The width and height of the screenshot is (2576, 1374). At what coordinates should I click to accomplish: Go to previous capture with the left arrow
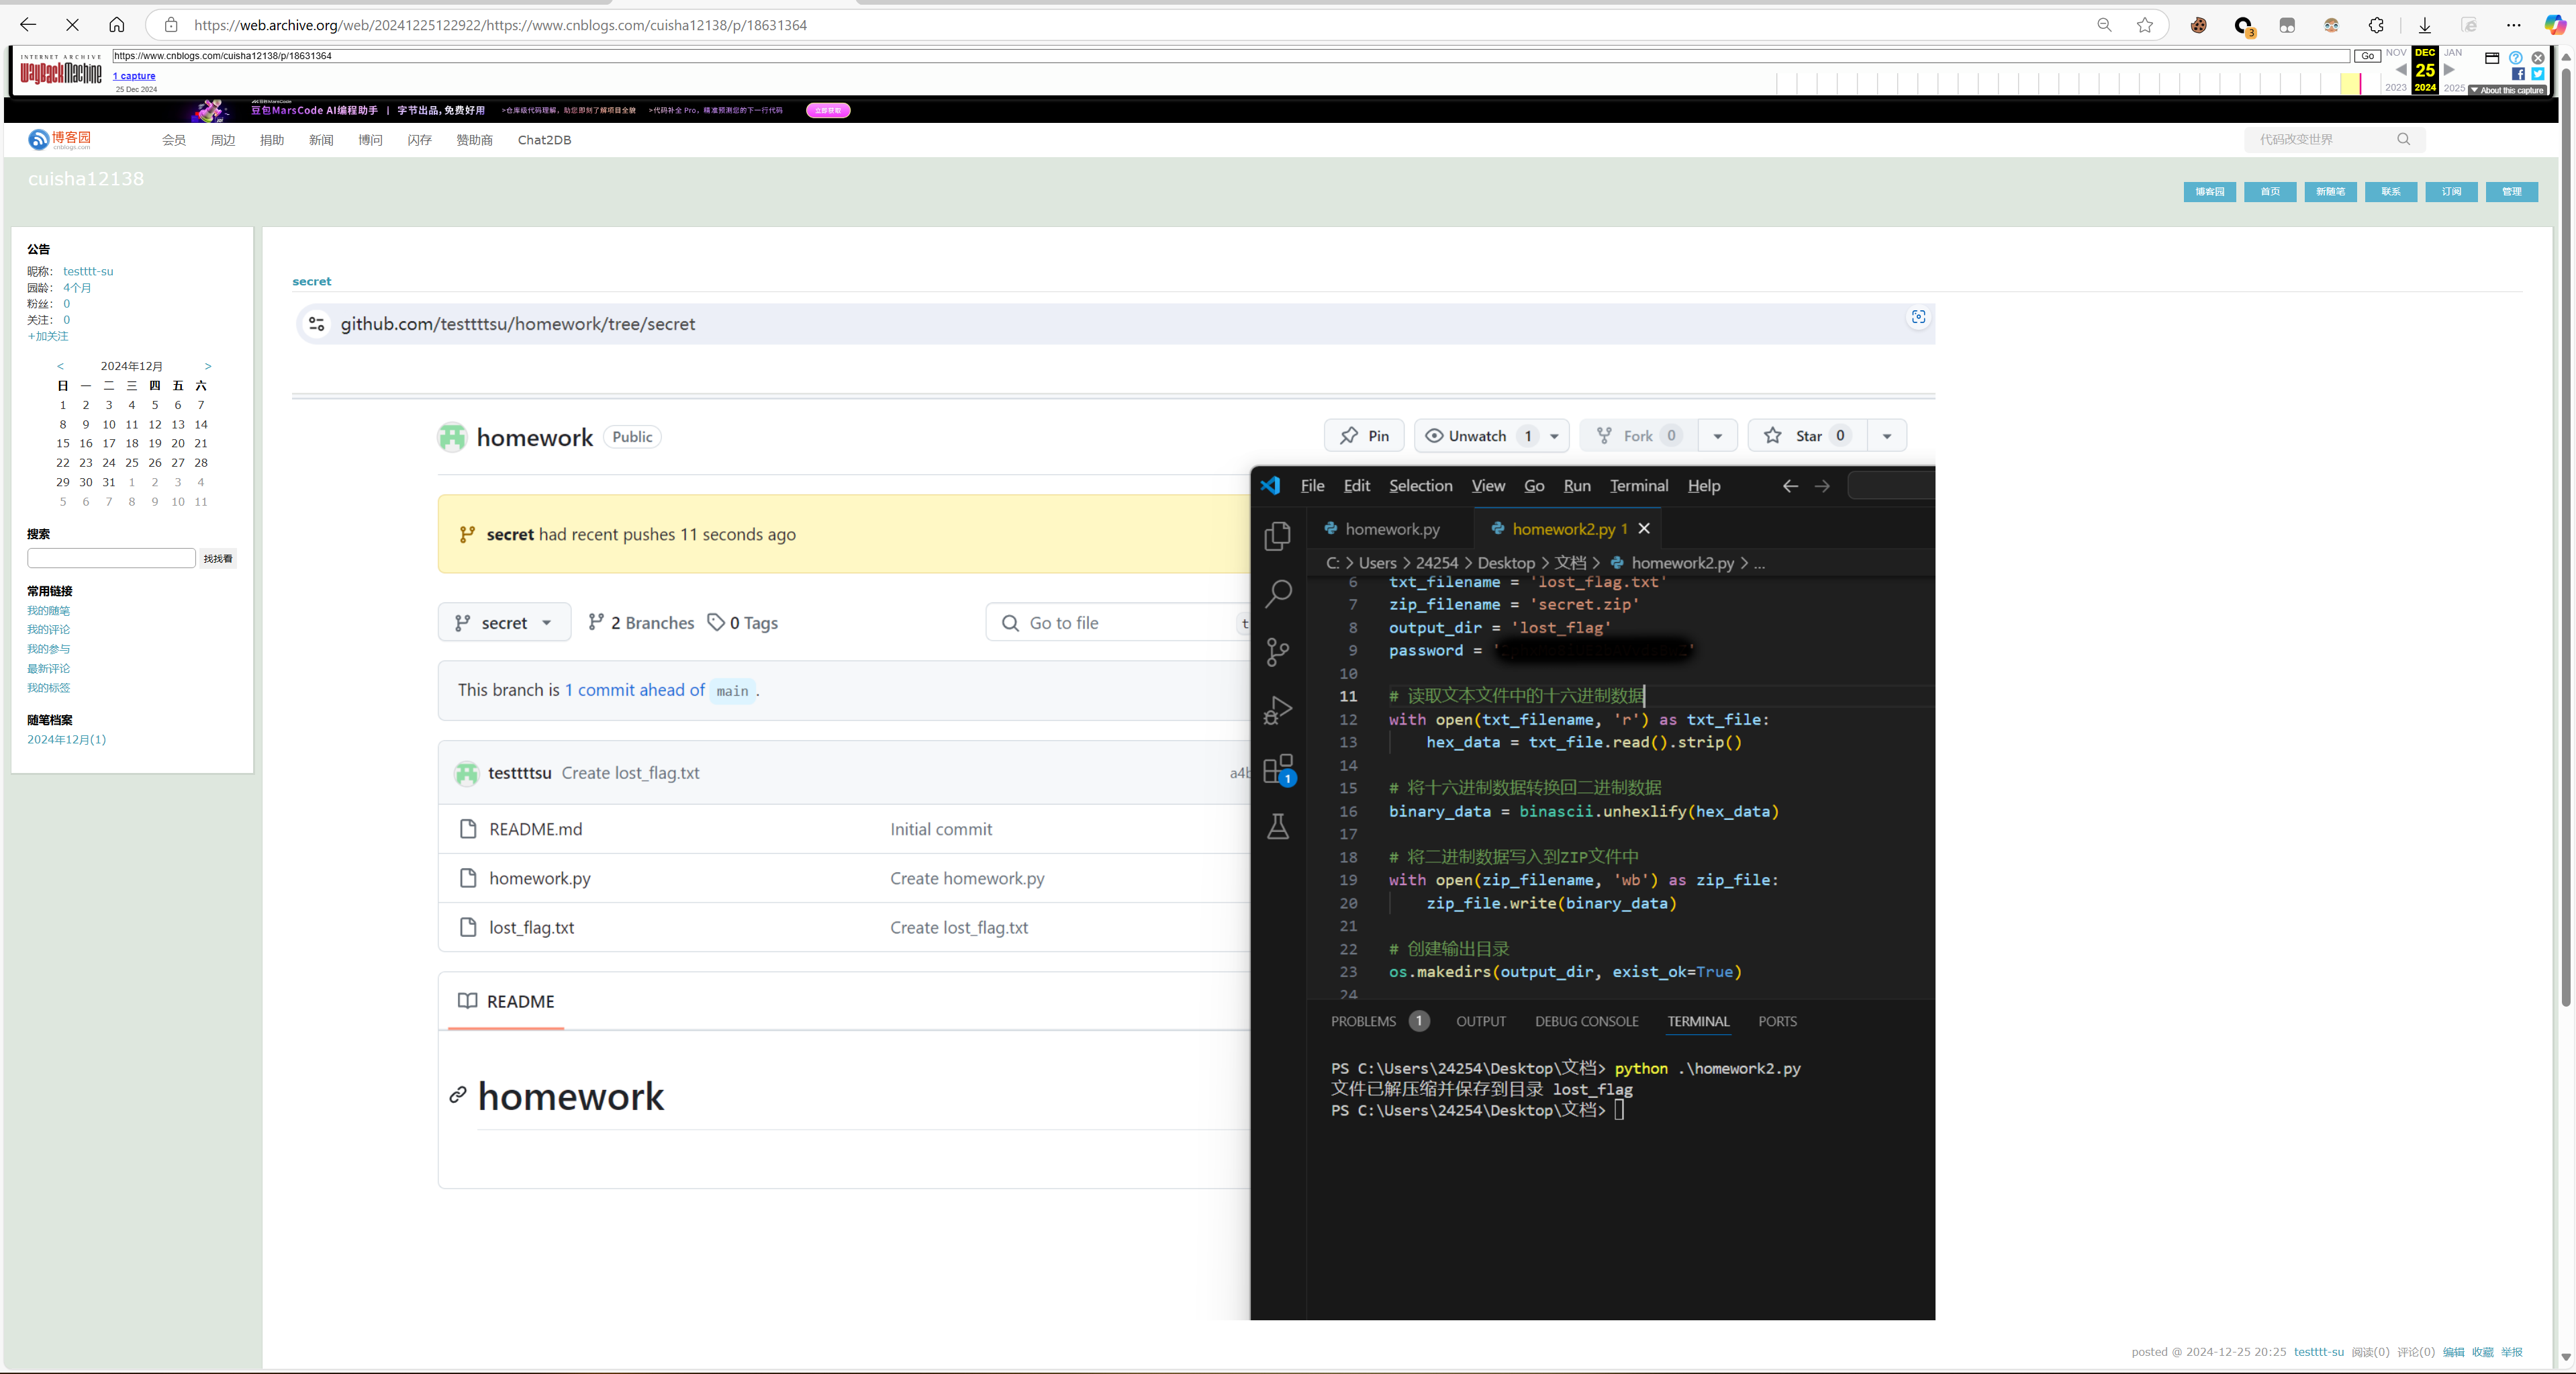click(2401, 70)
